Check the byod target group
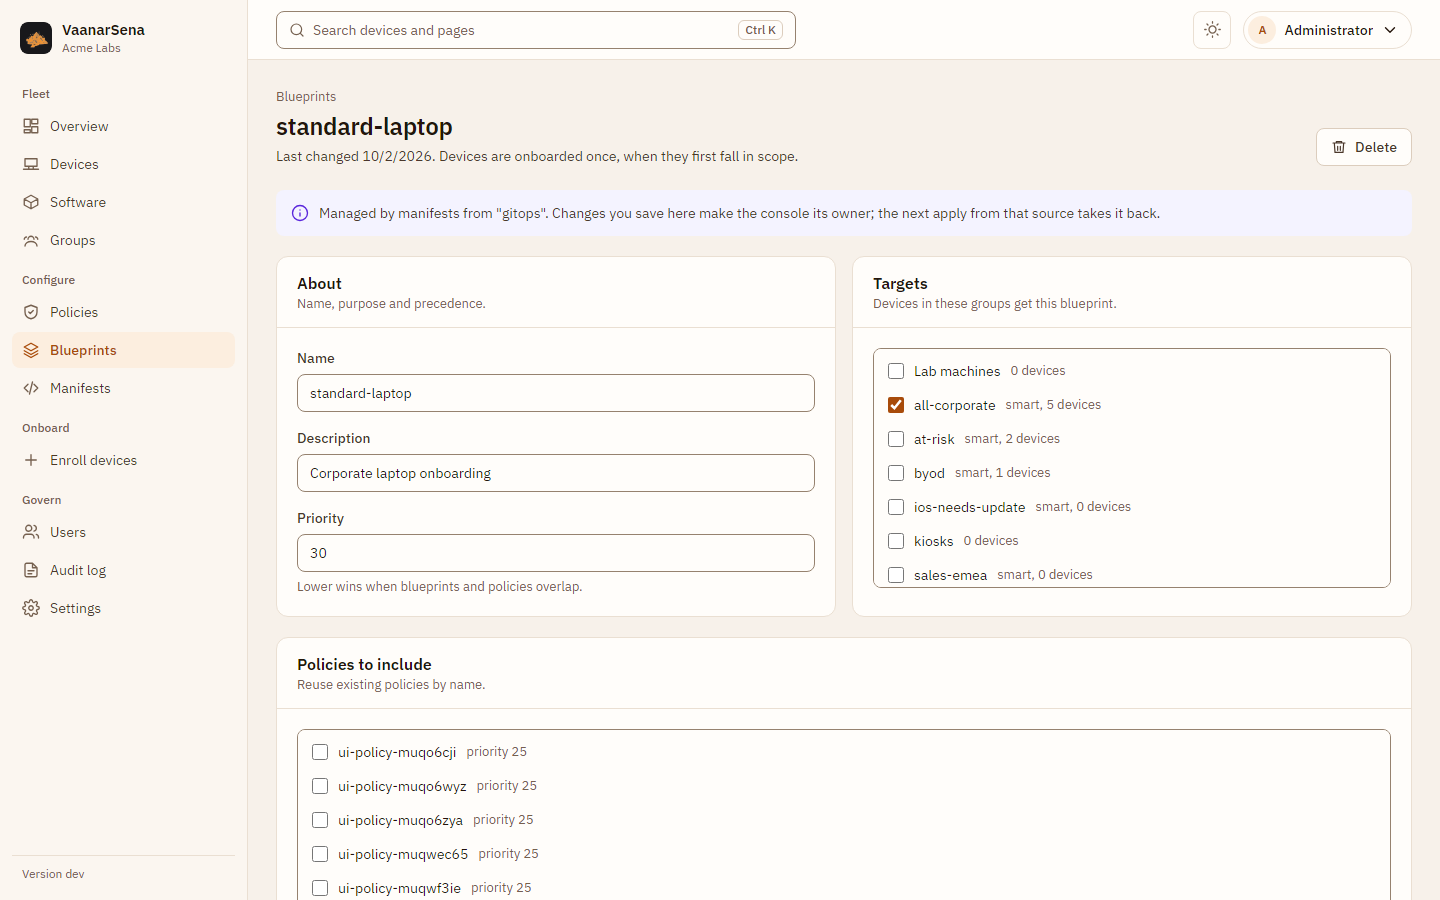The width and height of the screenshot is (1440, 900). 896,473
